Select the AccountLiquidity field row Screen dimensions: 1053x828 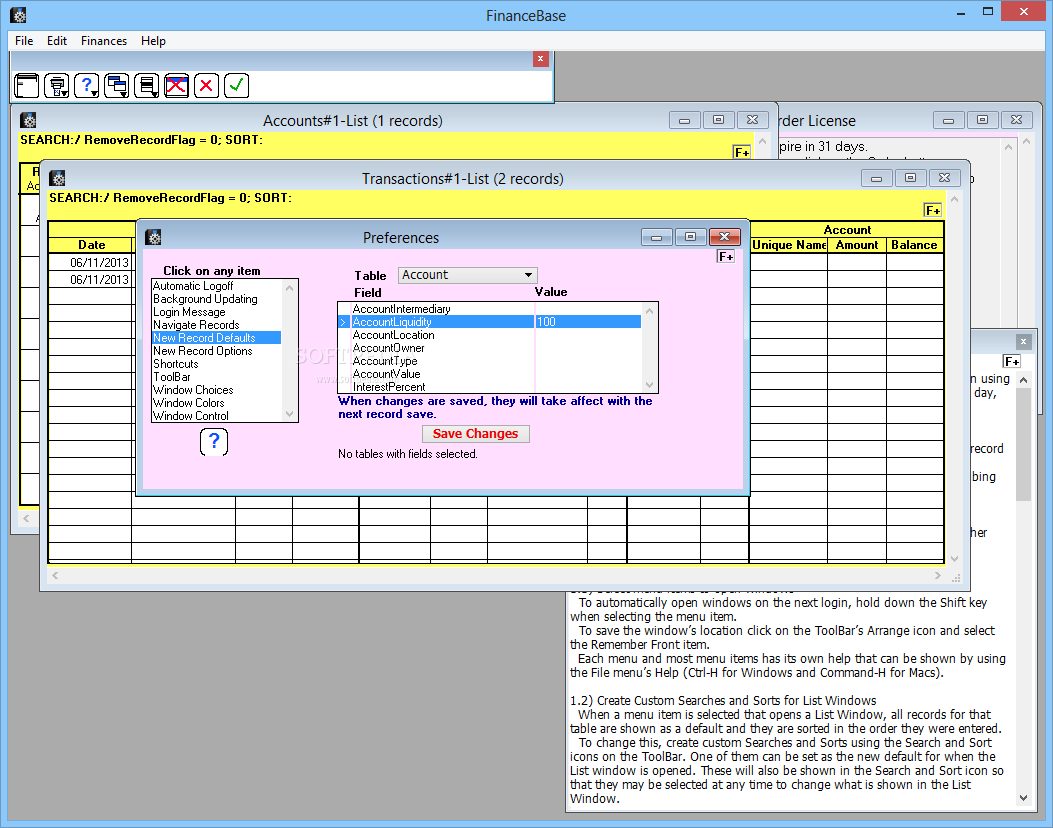tap(490, 322)
